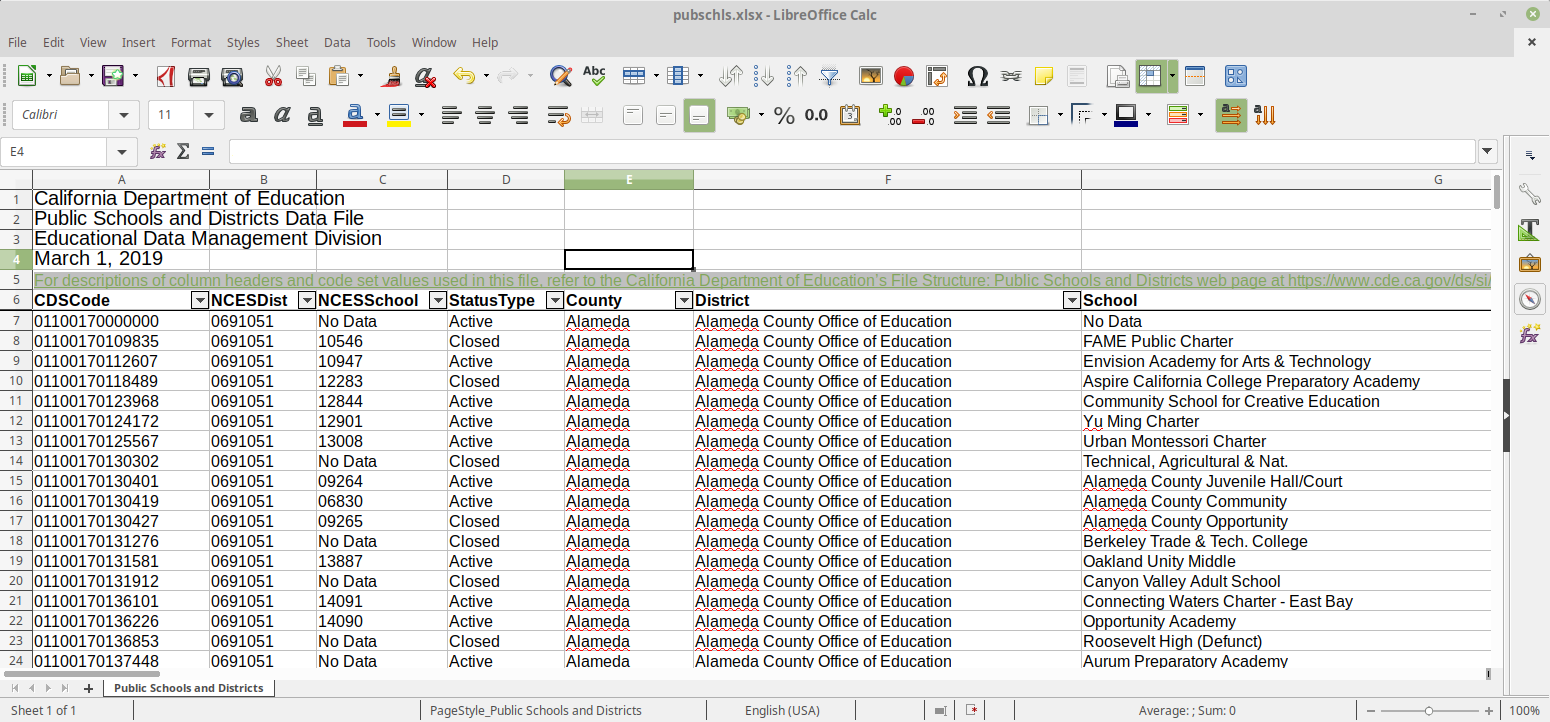
Task: Expand the Name Box dropdown
Action: point(122,152)
